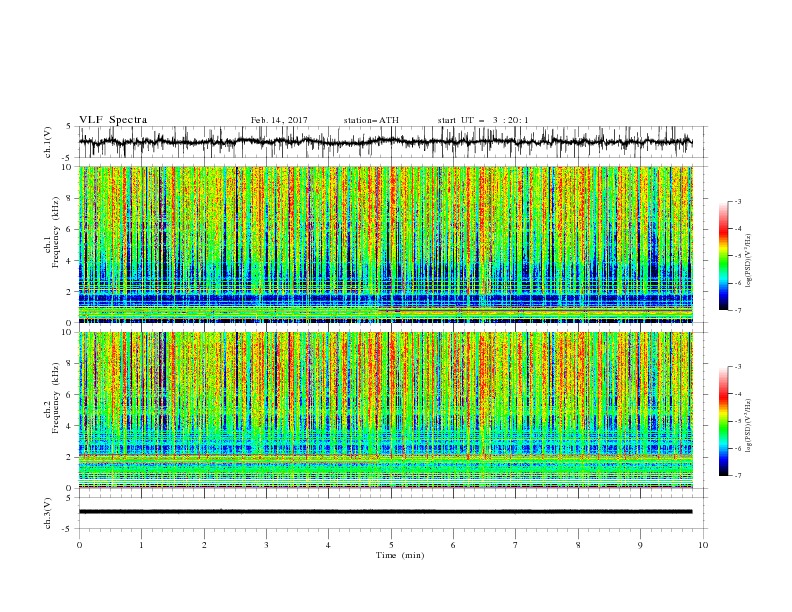The width and height of the screenshot is (792, 612).
Task: Click the ch.1 voltage waveform trace
Action: [385, 142]
